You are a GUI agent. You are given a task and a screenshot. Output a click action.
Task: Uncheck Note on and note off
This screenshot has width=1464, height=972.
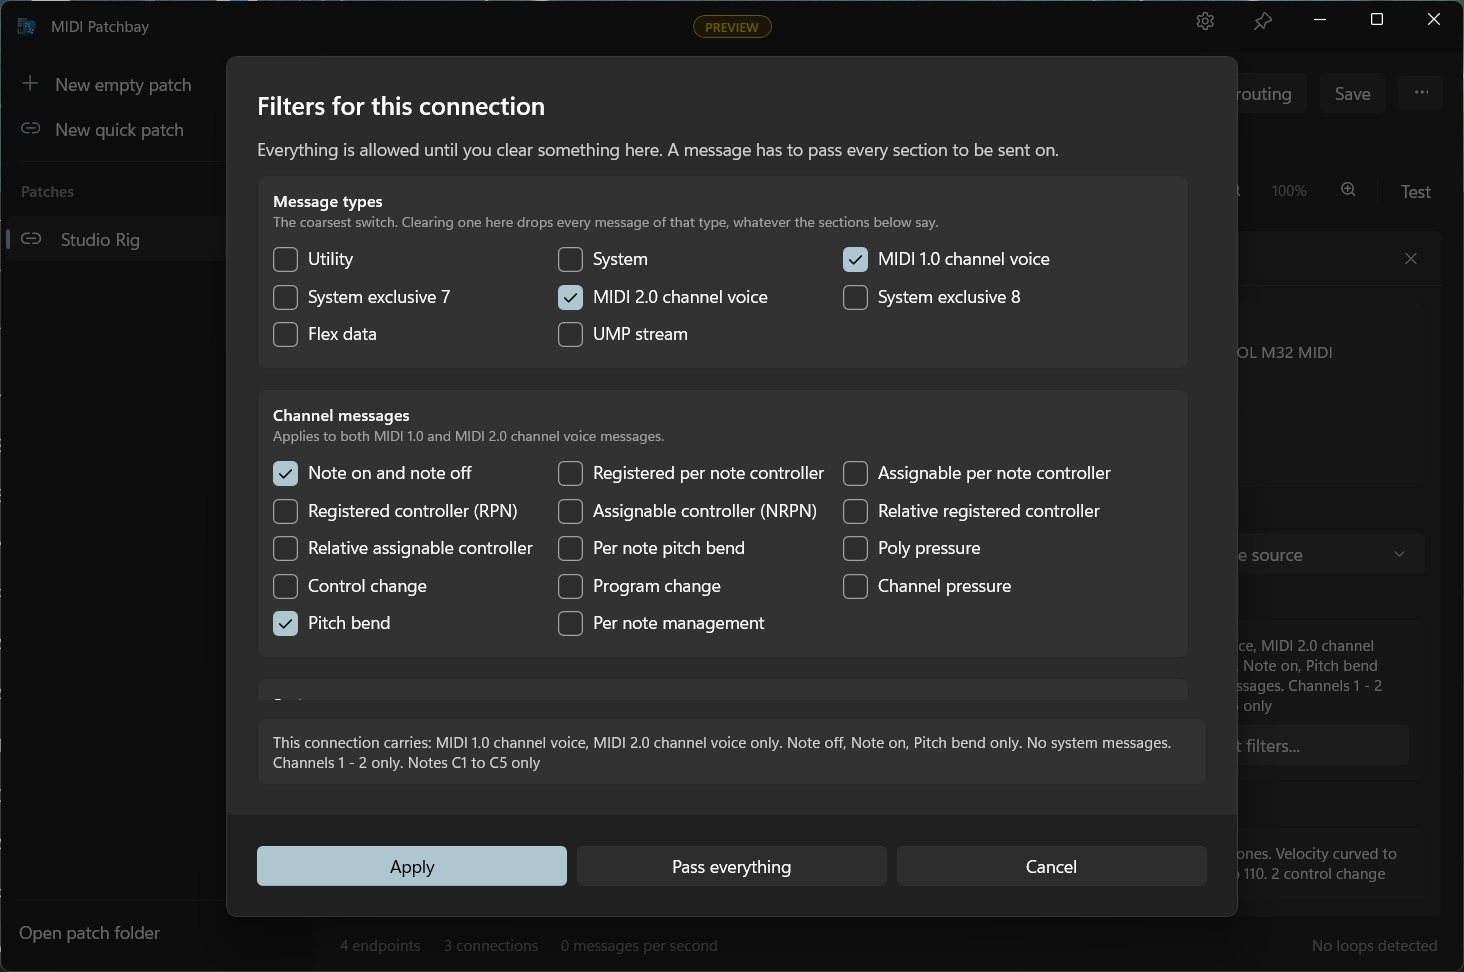pyautogui.click(x=286, y=473)
